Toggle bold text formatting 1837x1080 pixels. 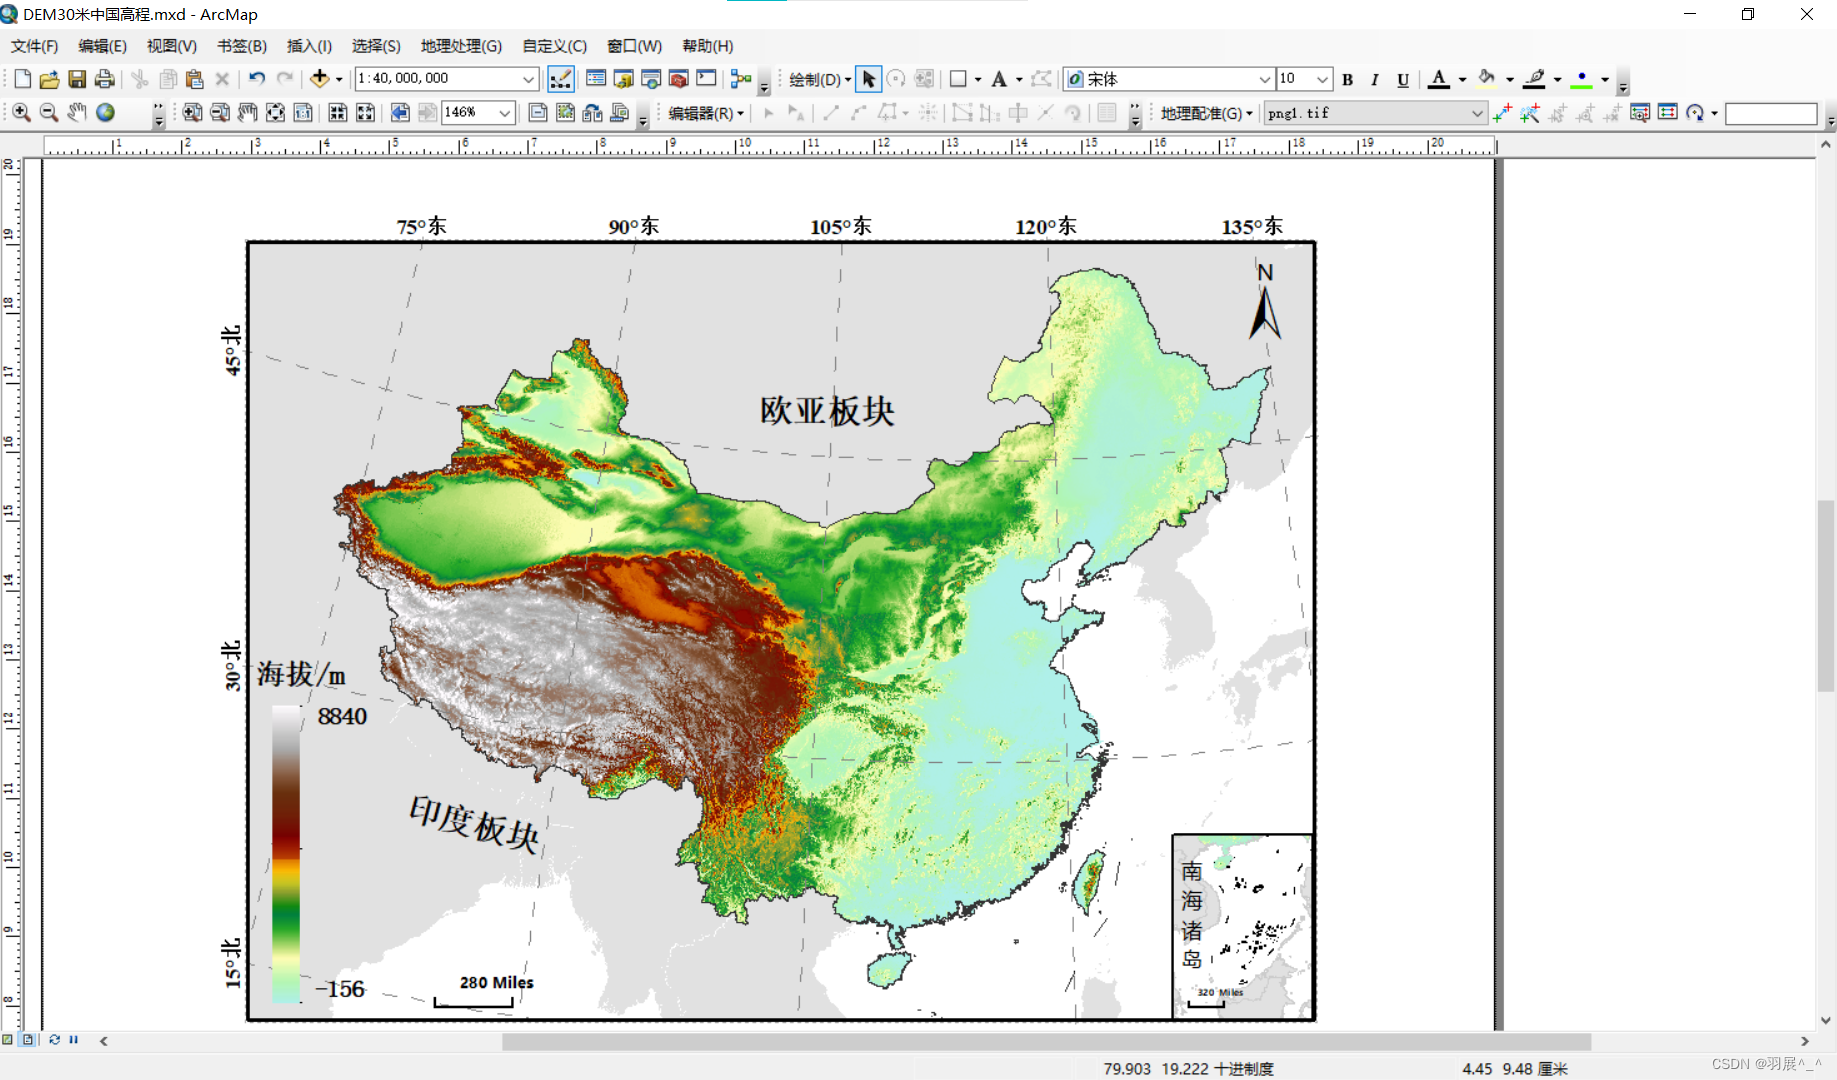click(x=1347, y=79)
